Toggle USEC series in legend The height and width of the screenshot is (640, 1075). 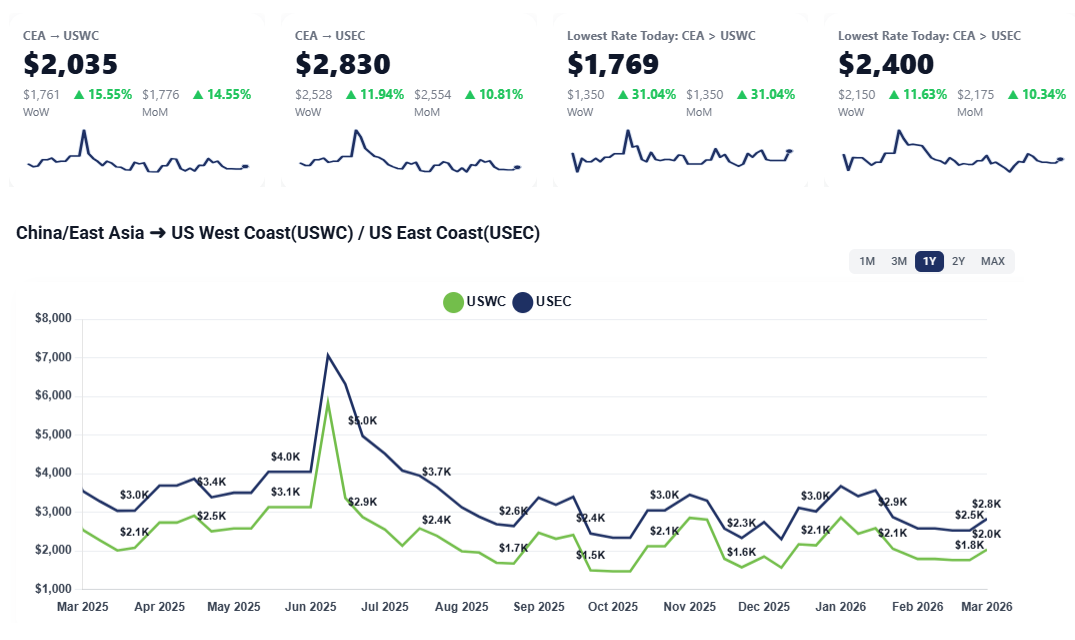(553, 302)
